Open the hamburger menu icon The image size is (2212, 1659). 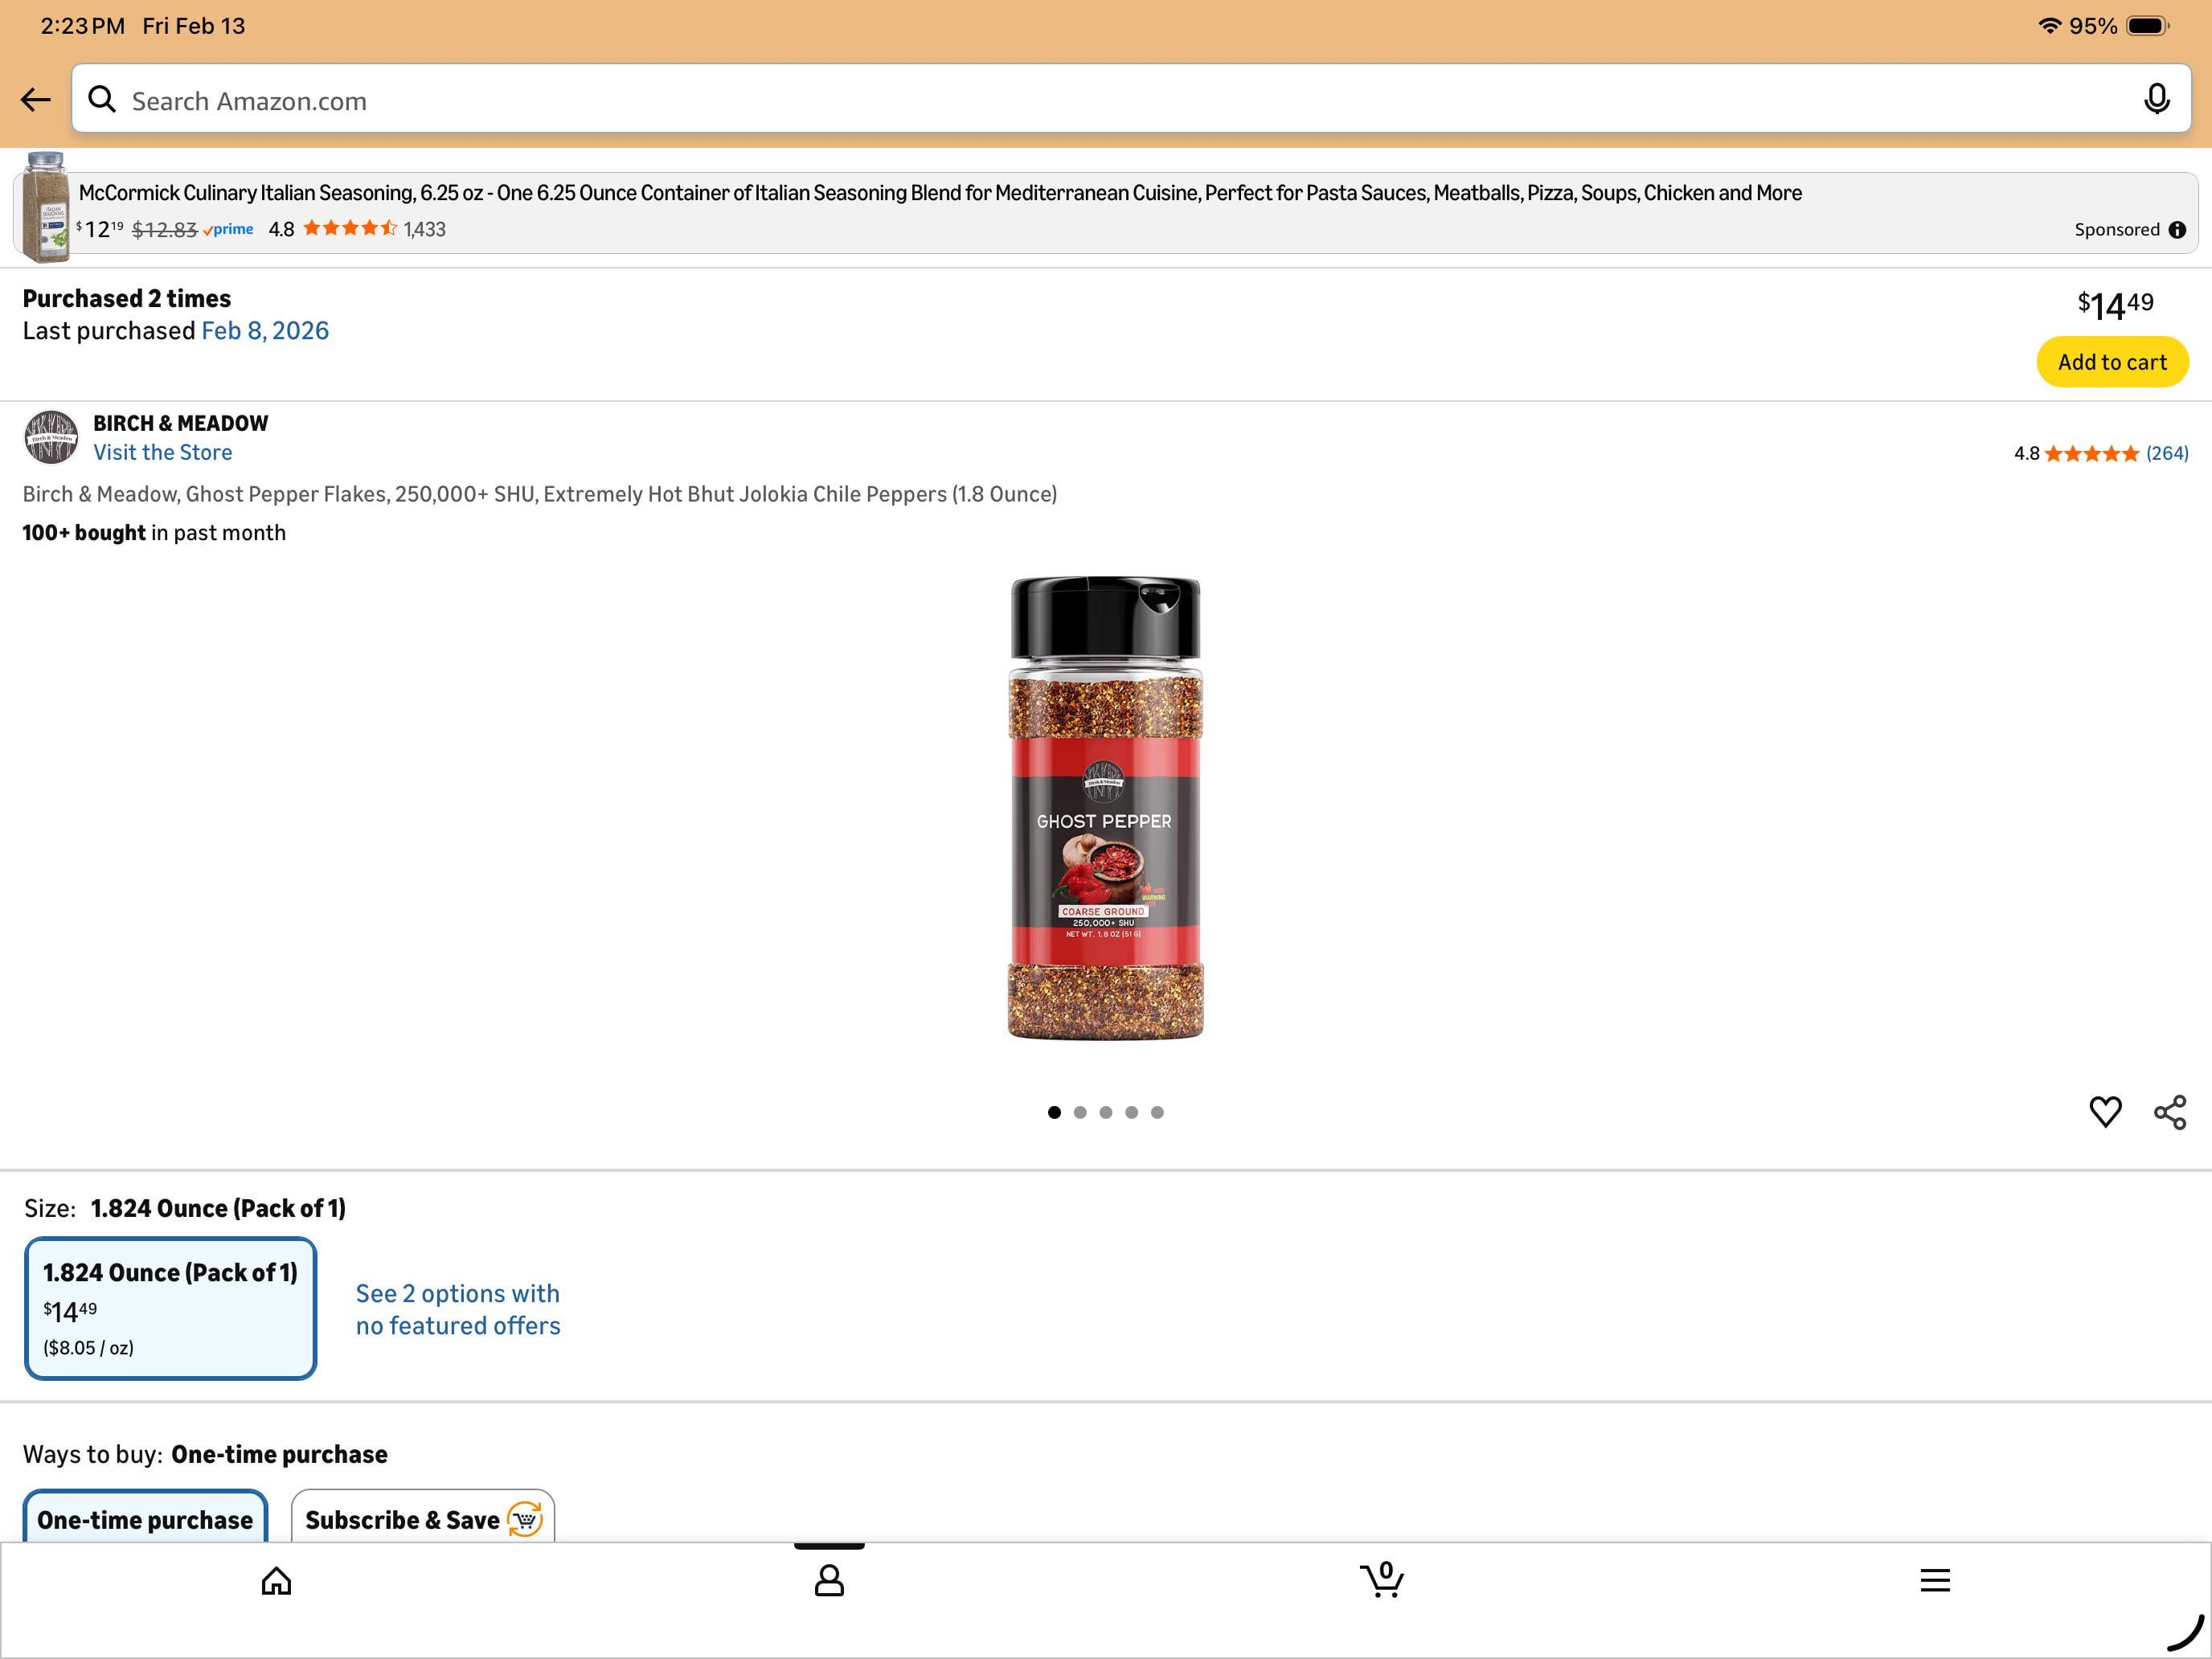pos(1935,1580)
